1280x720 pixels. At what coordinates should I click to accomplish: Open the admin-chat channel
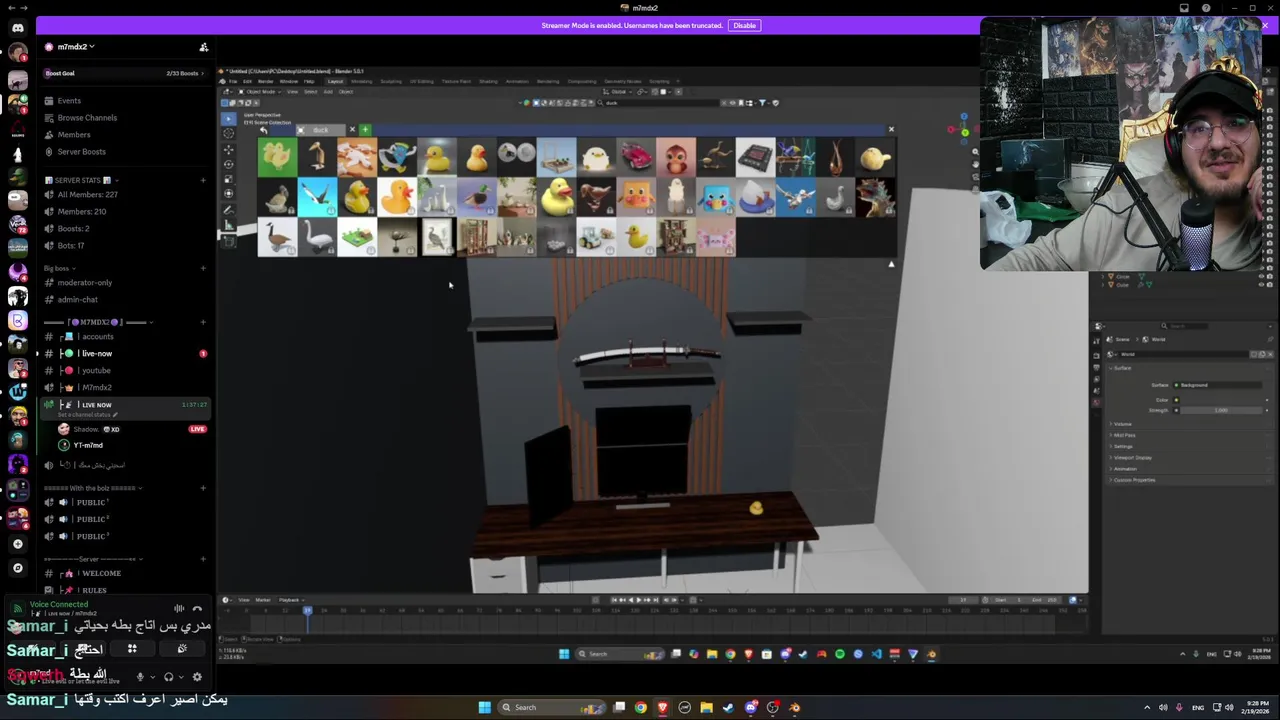(125, 300)
